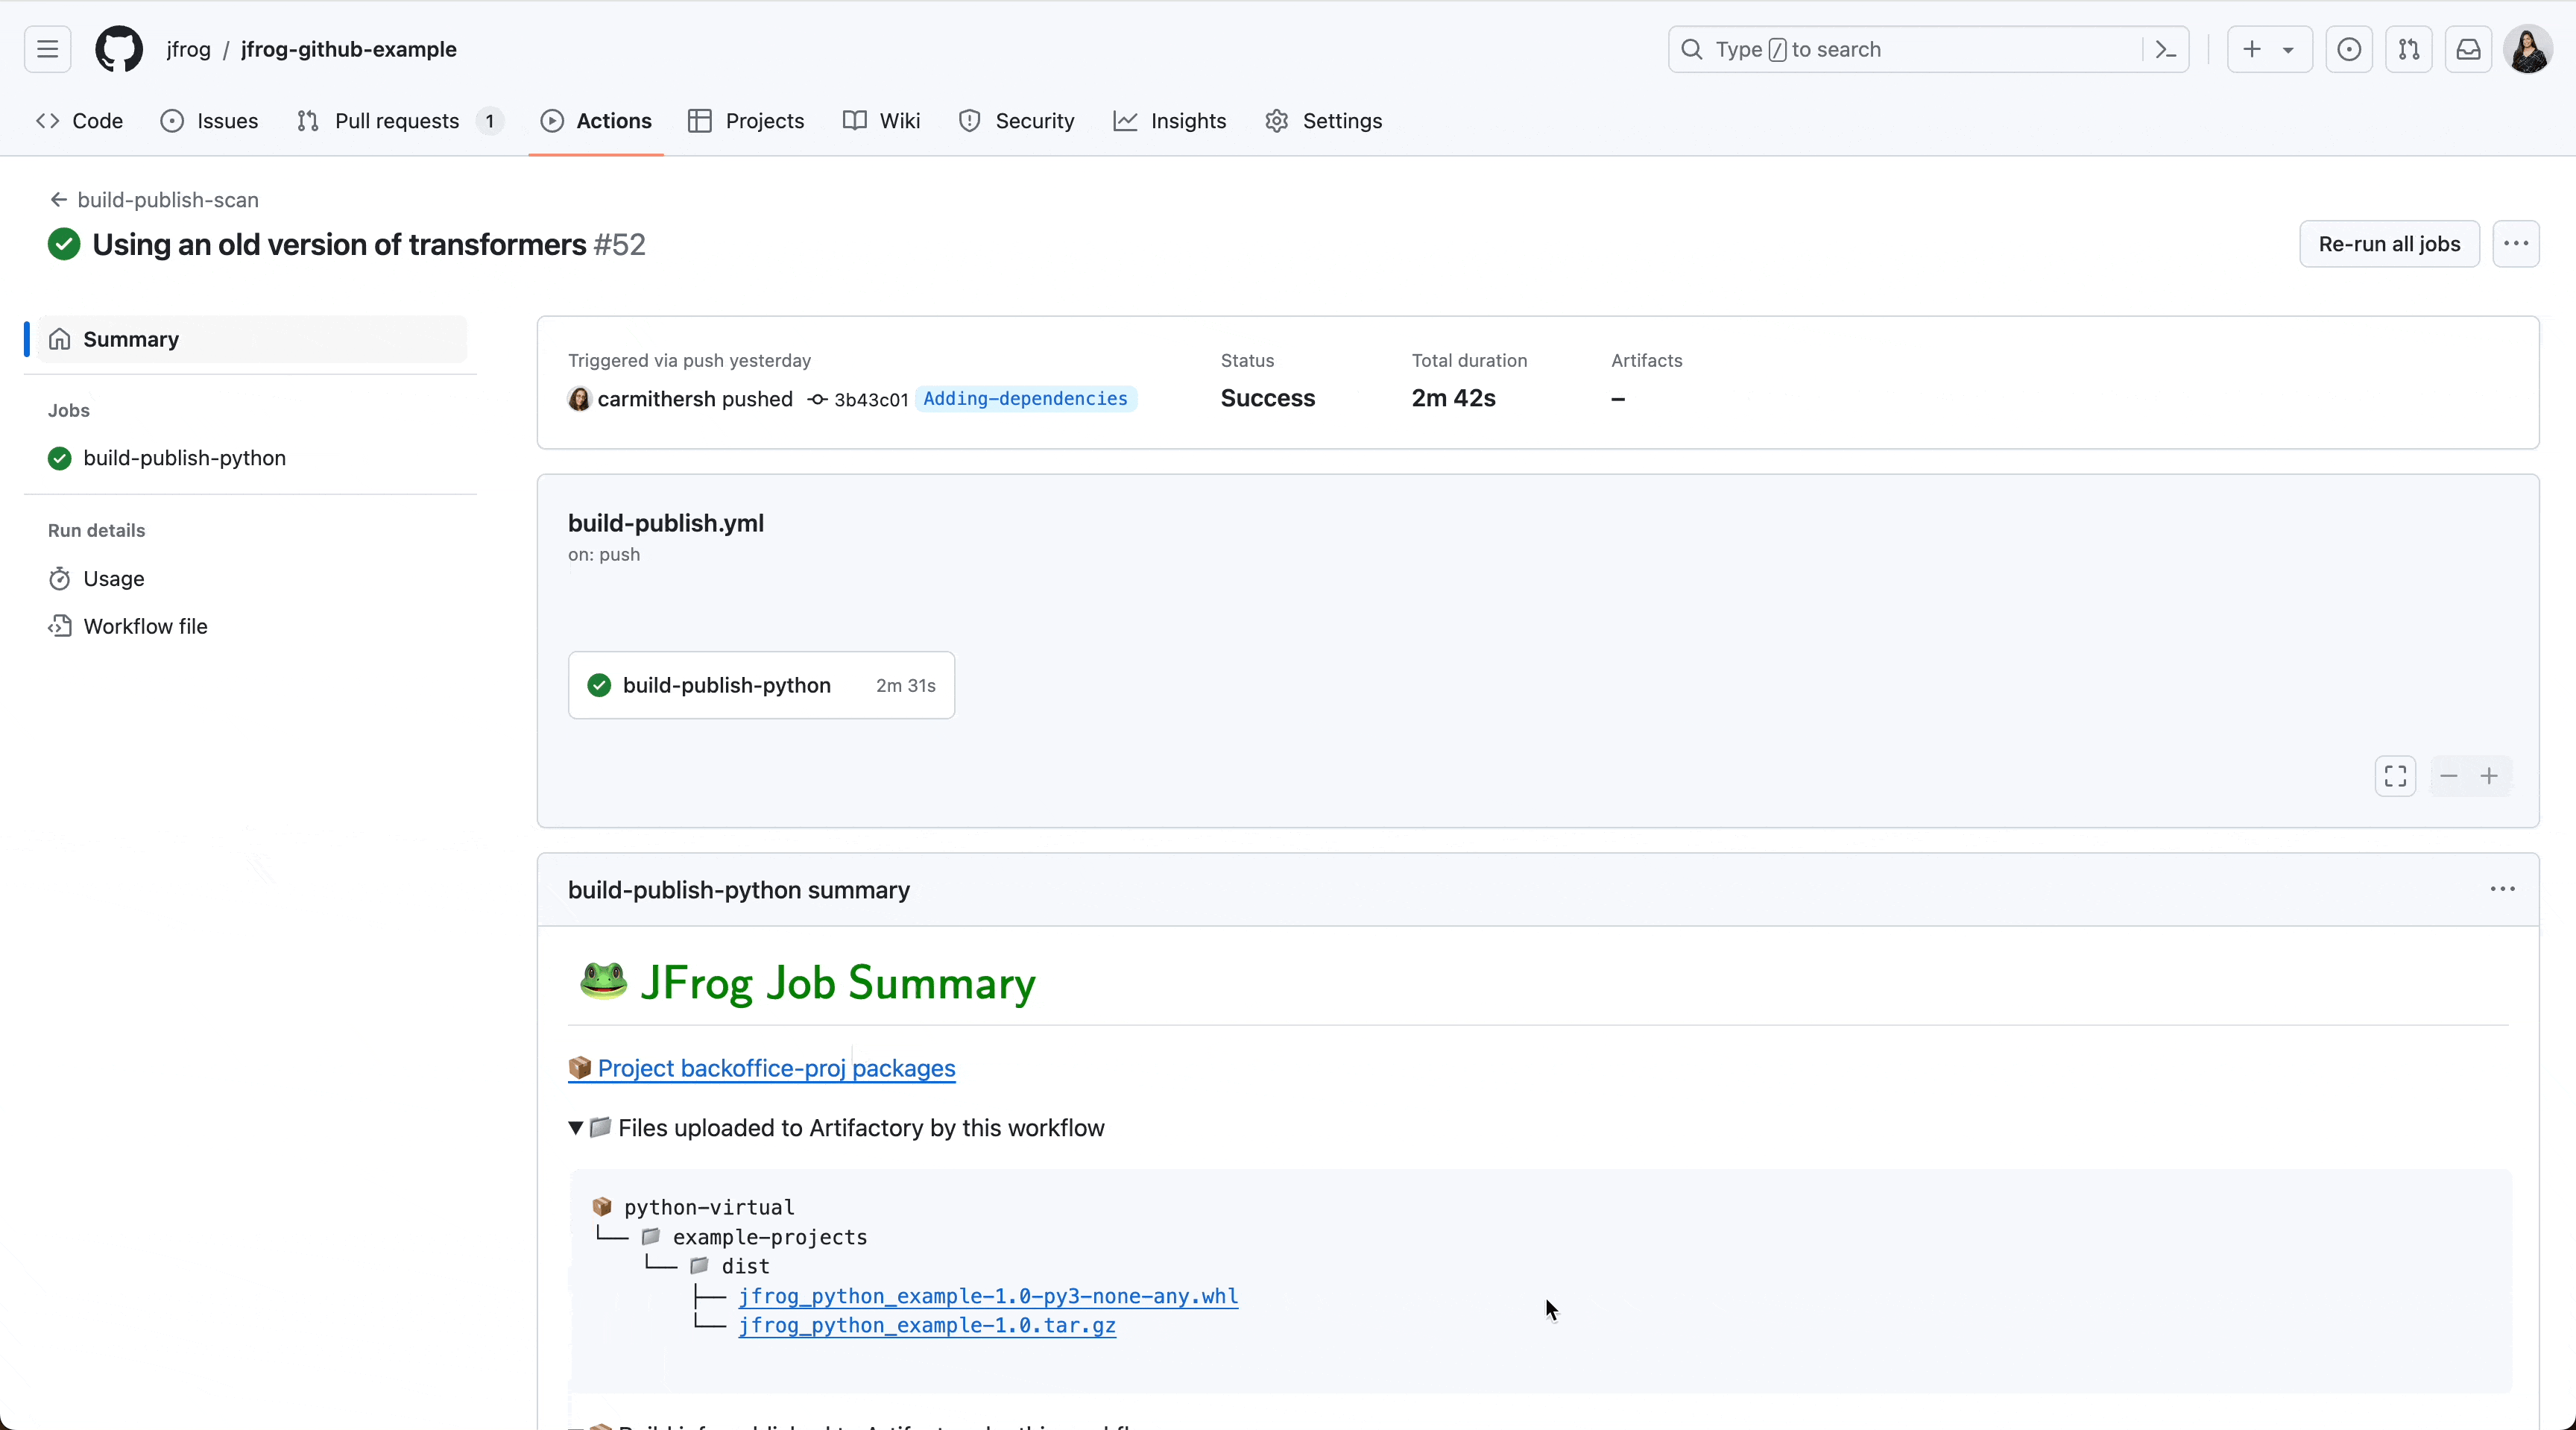
Task: Zoom out on the workflow graph
Action: 2448,776
